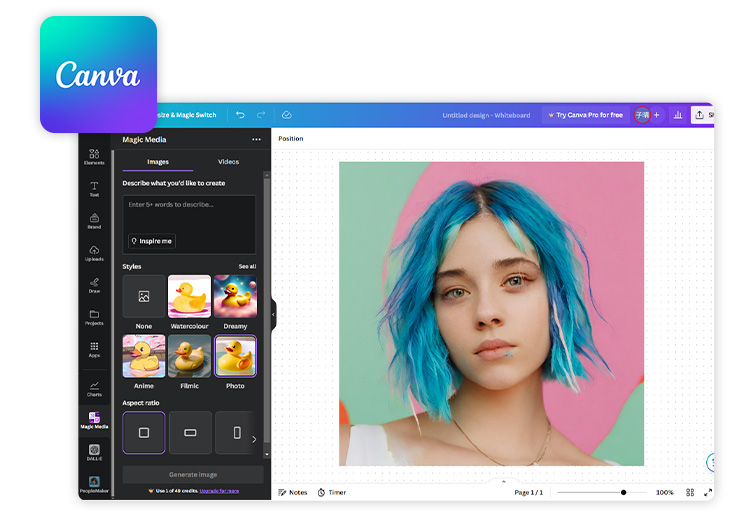Select the blue-haired portrait image on canvas
750x514 pixels.
(491, 314)
